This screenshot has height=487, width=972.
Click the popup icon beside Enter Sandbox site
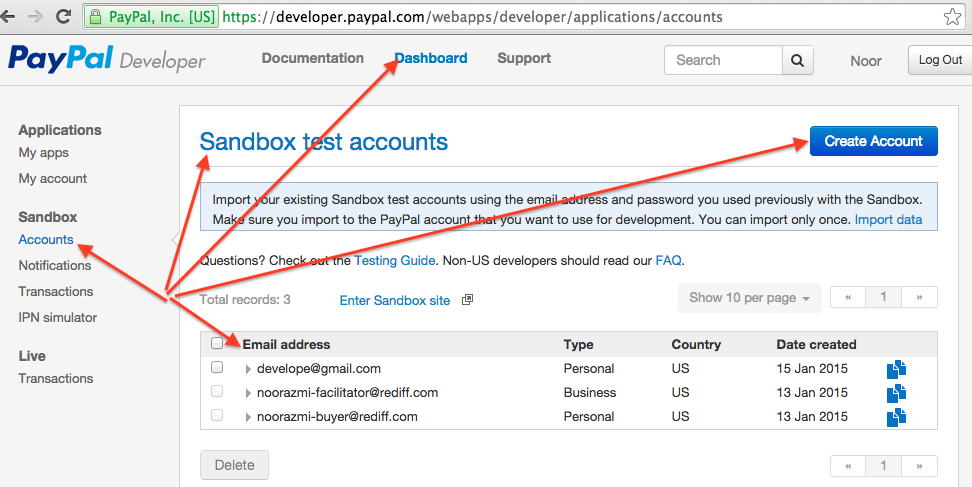(467, 300)
